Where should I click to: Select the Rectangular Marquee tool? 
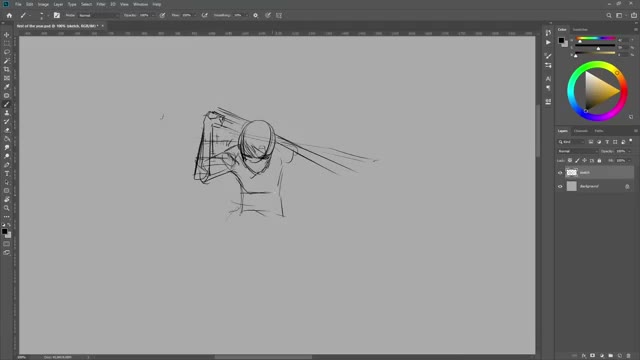click(x=7, y=43)
